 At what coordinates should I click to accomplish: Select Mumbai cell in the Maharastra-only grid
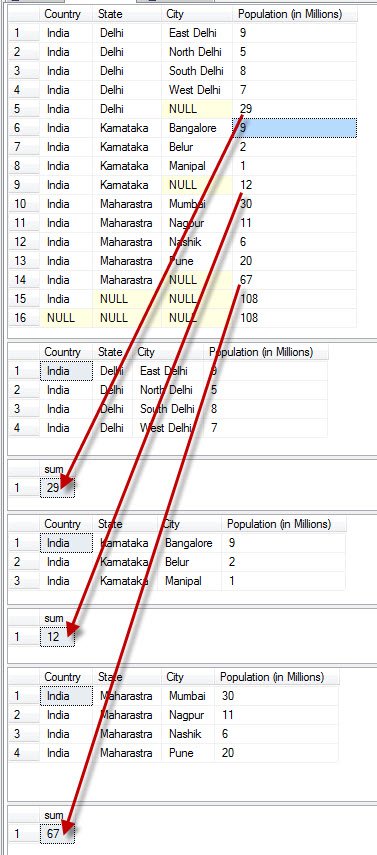[x=188, y=696]
